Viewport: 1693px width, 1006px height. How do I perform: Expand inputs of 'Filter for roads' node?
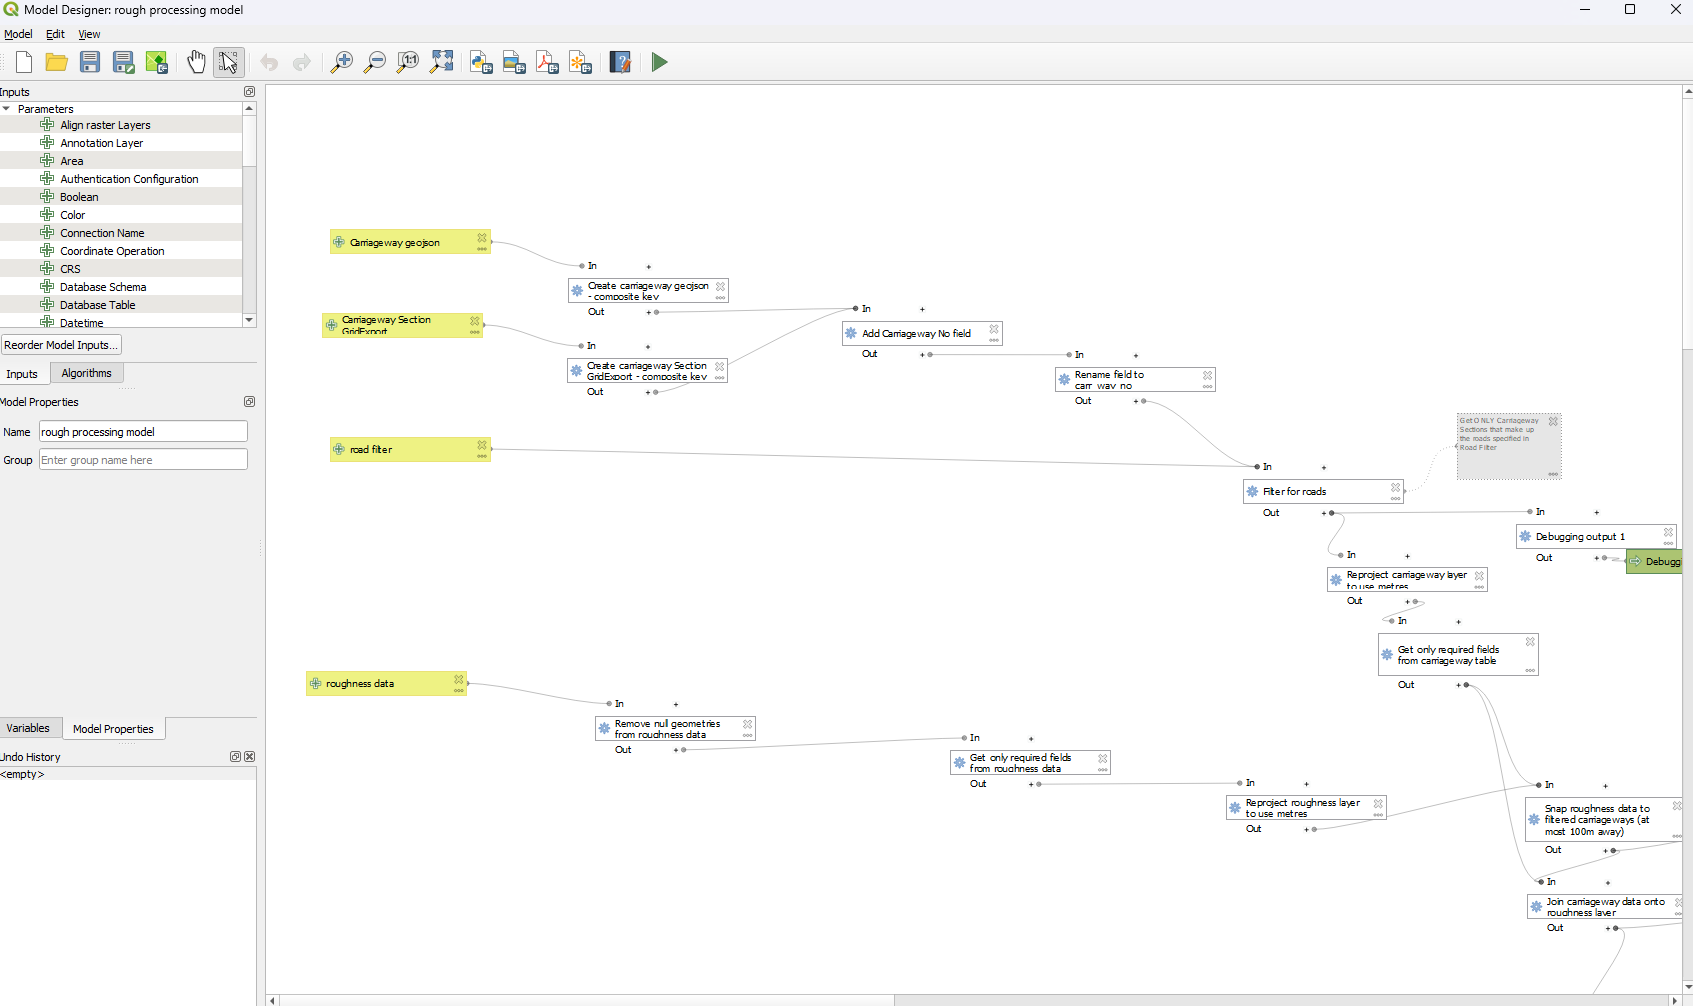click(1324, 468)
